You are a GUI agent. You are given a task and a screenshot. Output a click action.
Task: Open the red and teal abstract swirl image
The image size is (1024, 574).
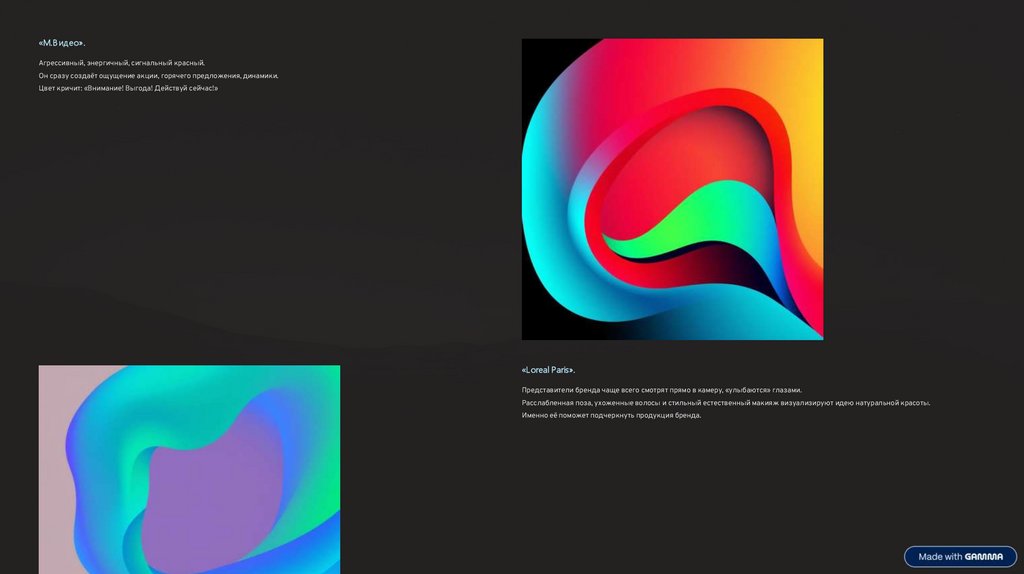point(672,189)
